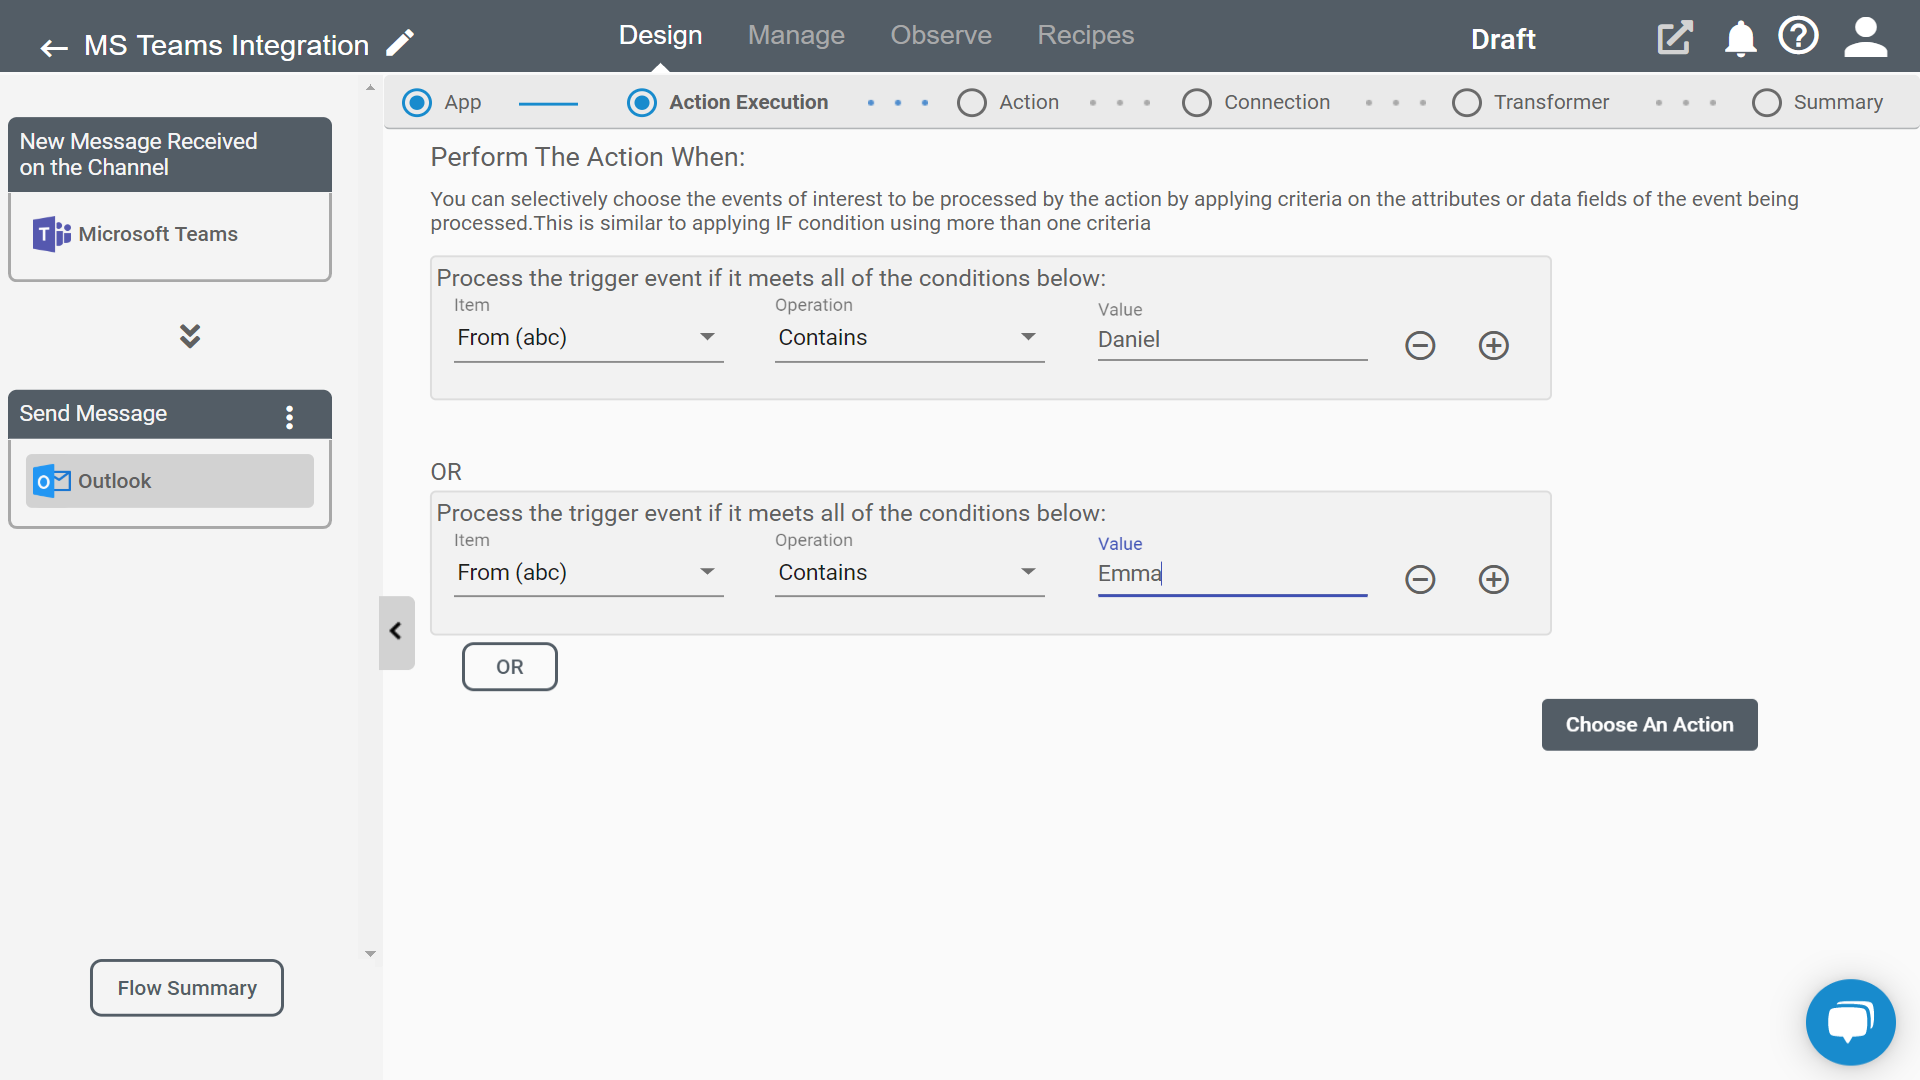1920x1080 pixels.
Task: Switch to the Observe tab
Action: 941,35
